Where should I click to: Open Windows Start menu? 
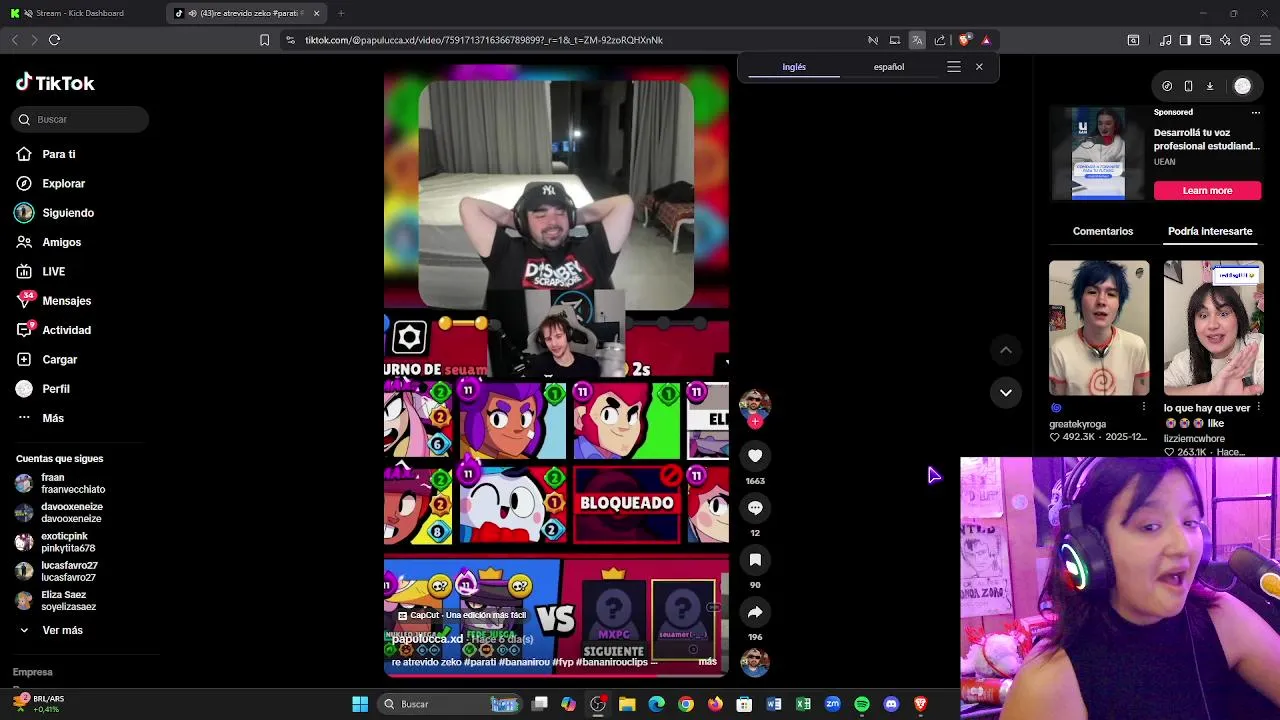pyautogui.click(x=360, y=704)
